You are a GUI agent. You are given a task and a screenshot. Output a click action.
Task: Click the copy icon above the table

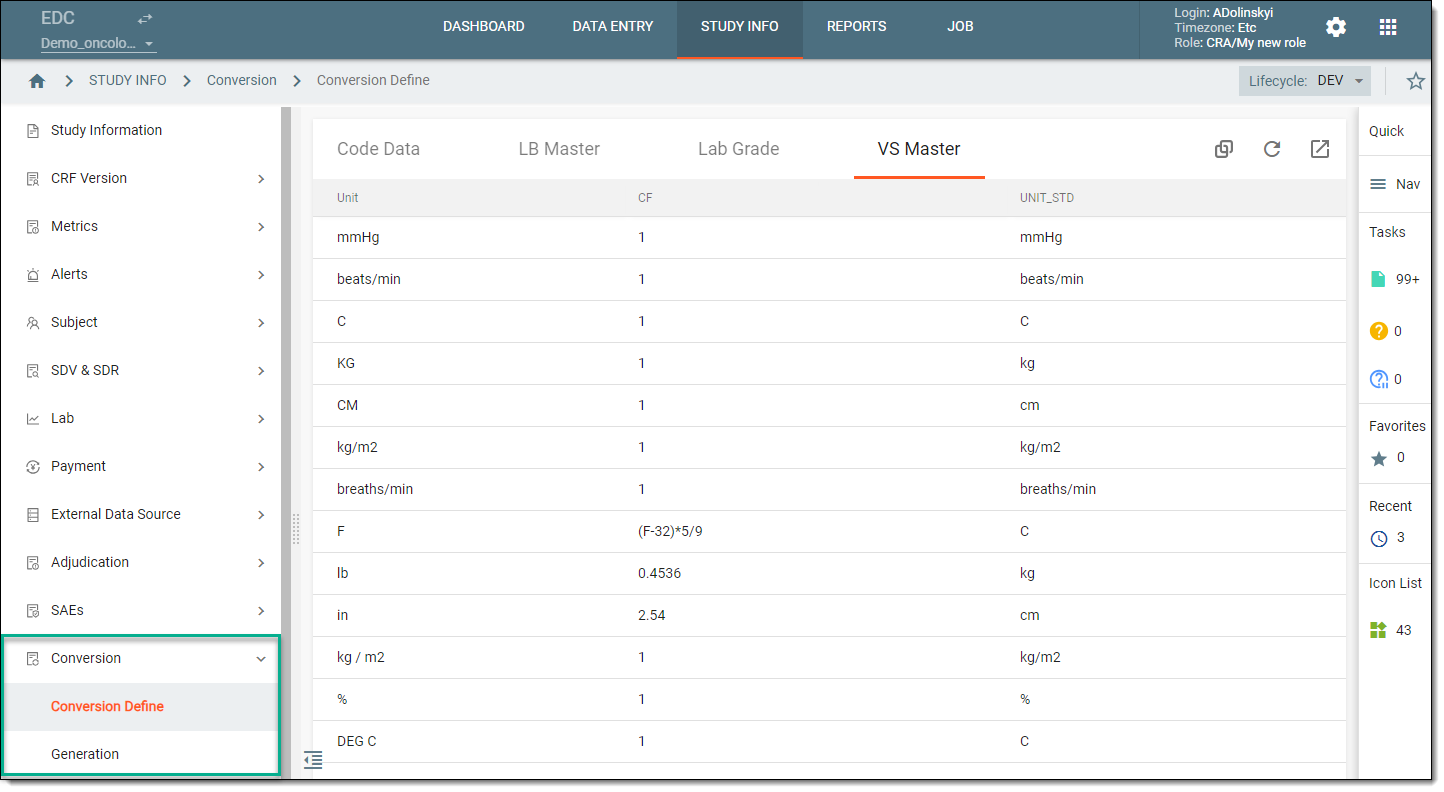pyautogui.click(x=1224, y=149)
